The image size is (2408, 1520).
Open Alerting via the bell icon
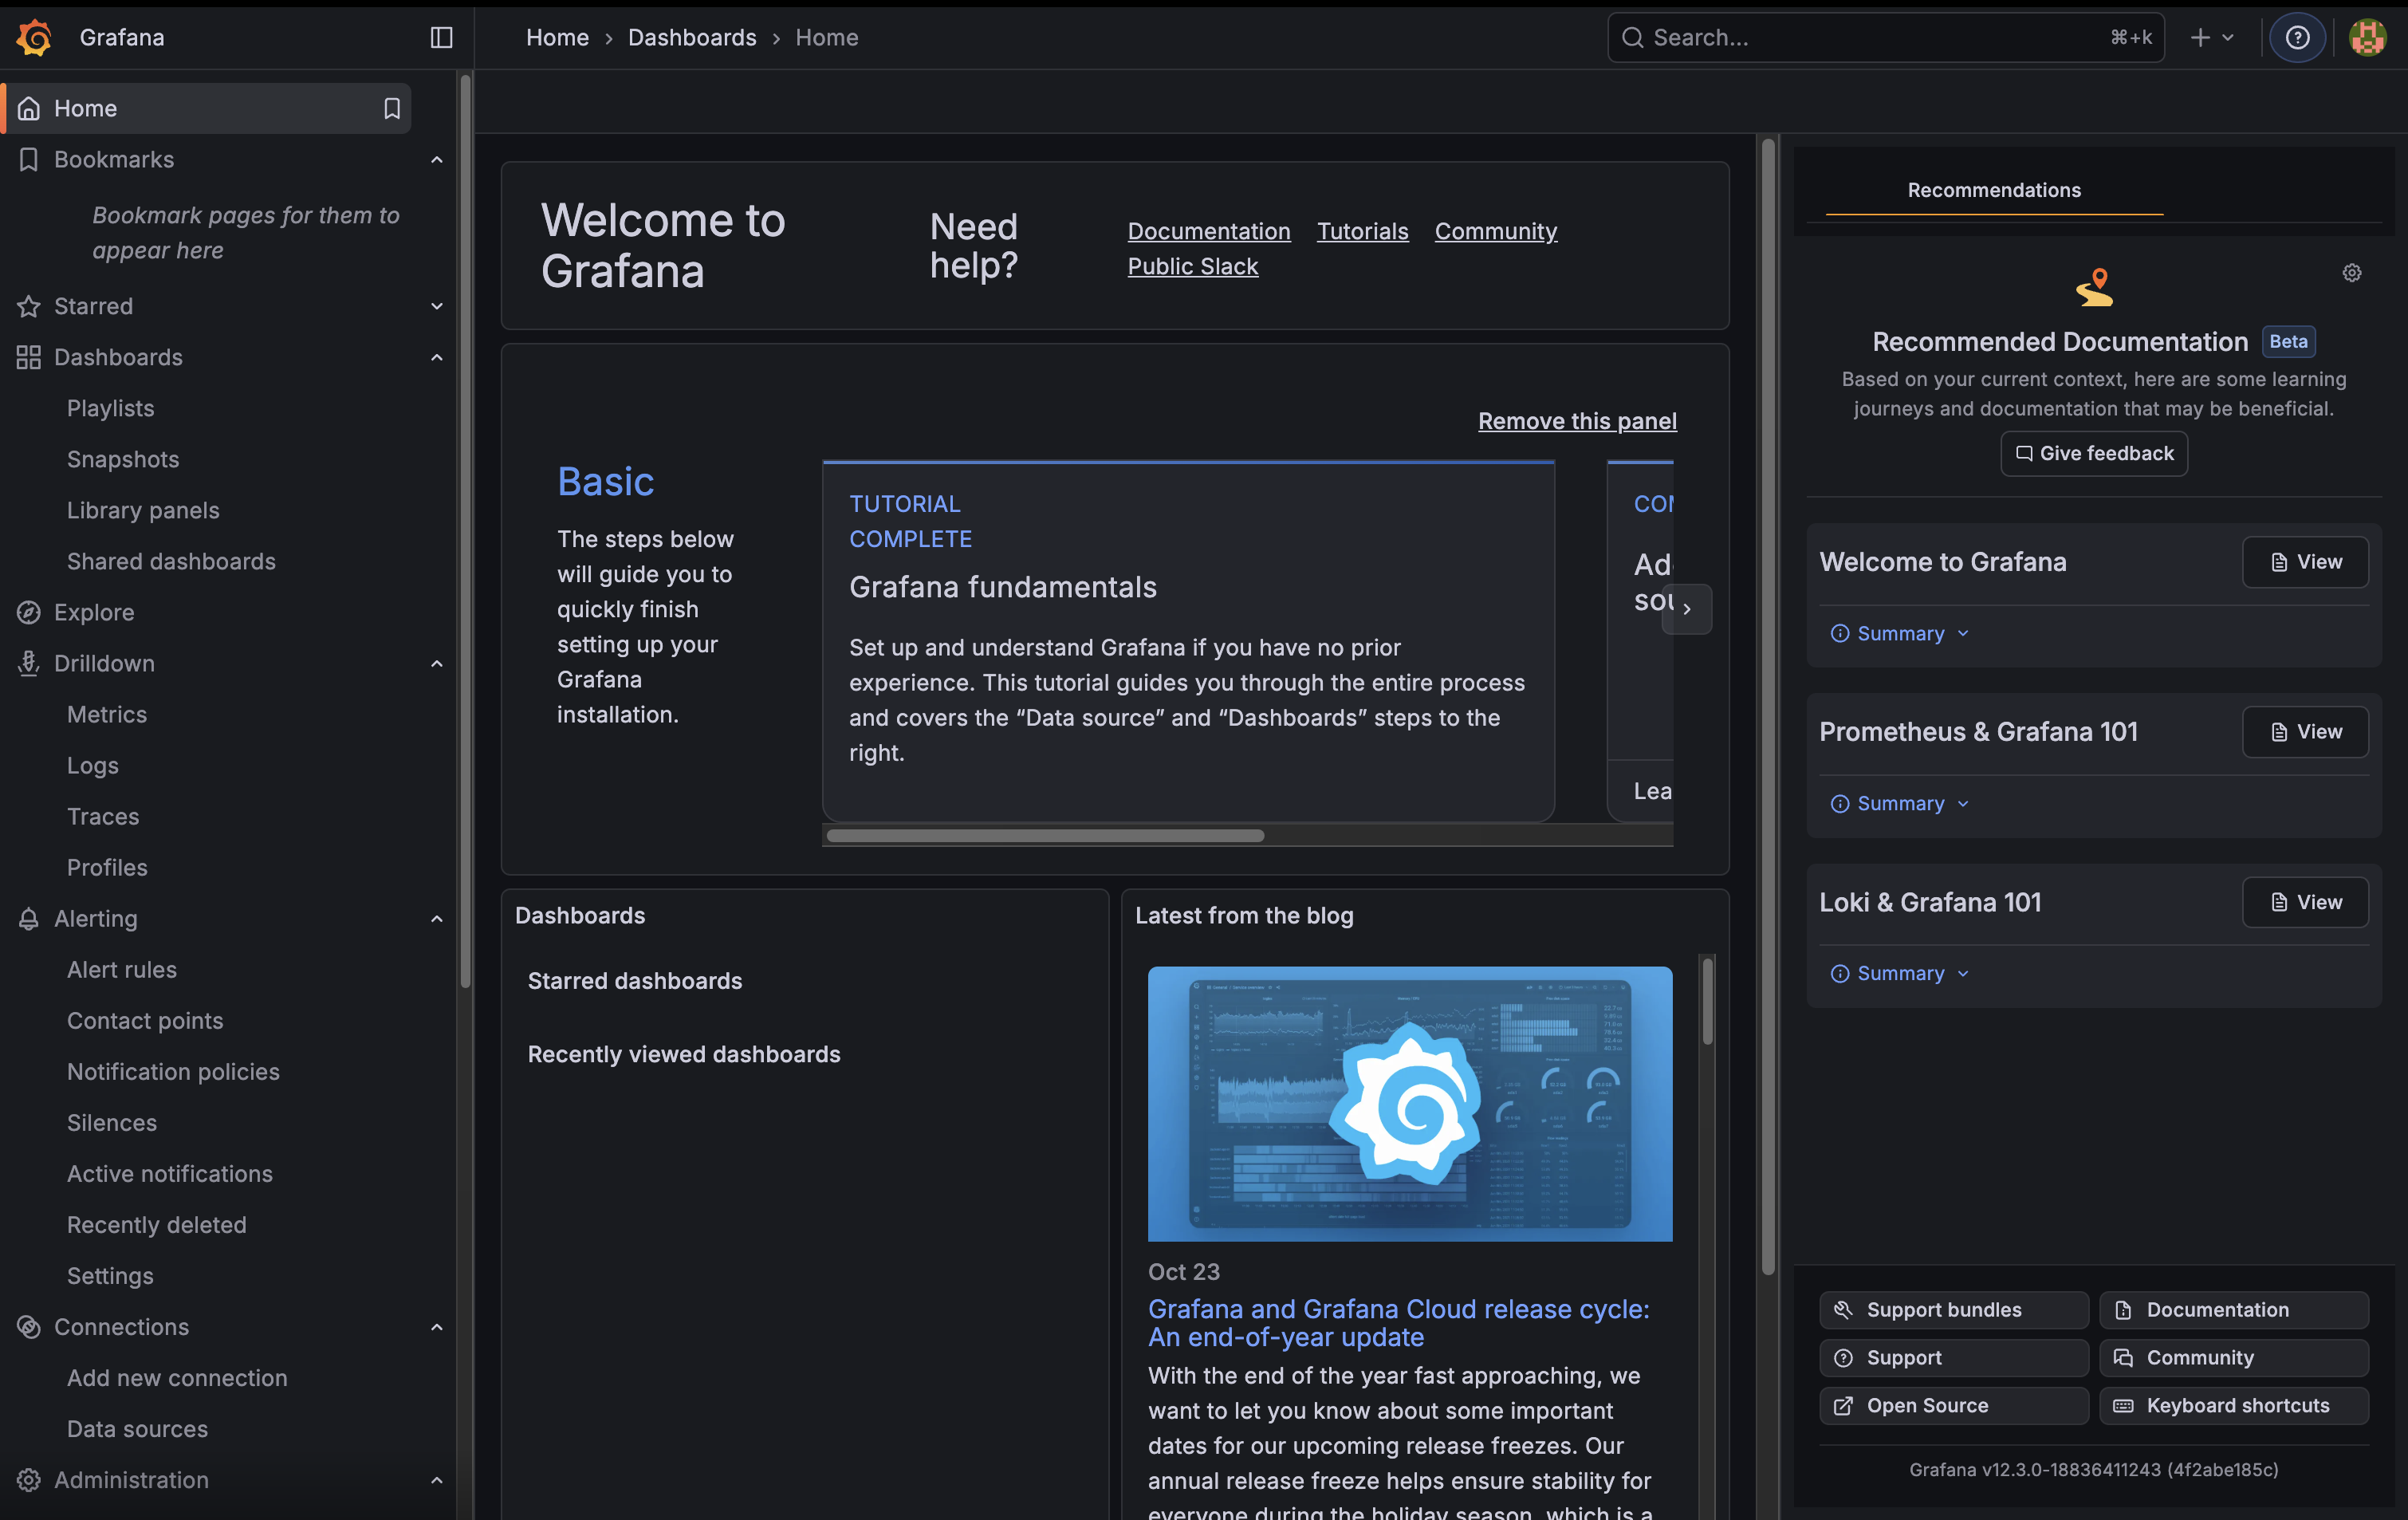(x=29, y=918)
